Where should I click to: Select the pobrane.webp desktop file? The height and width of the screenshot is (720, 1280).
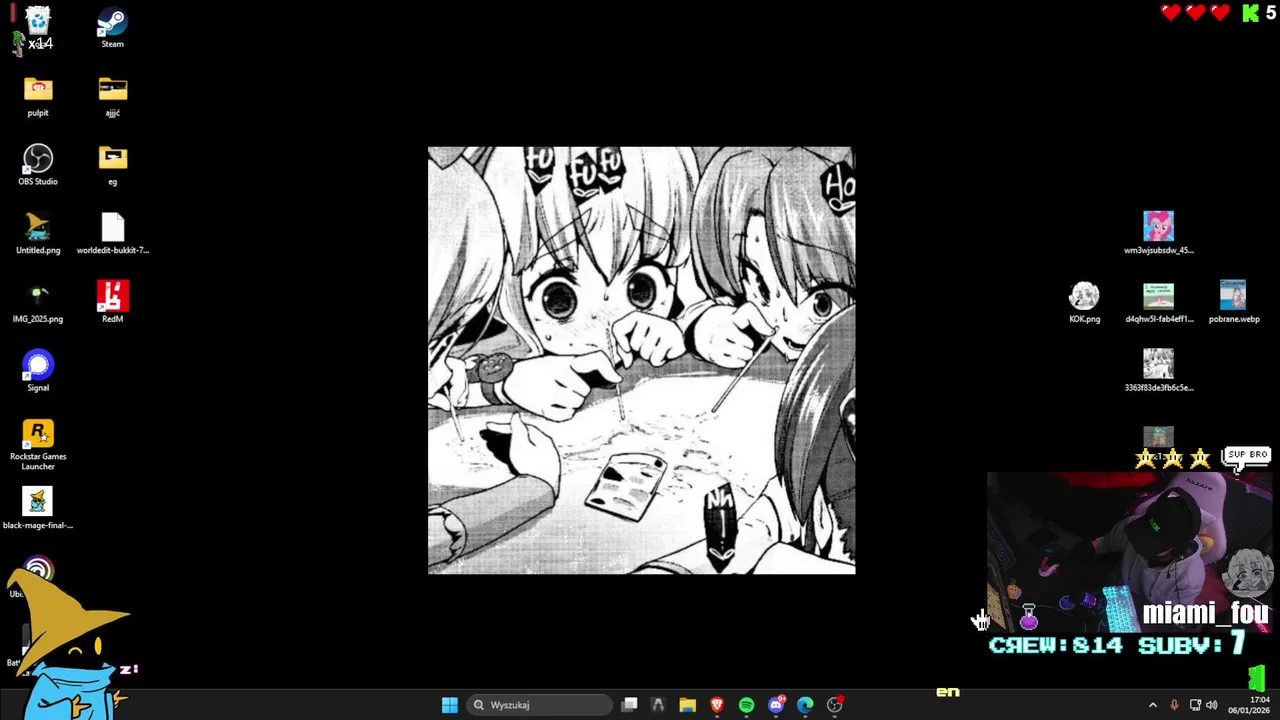[1233, 303]
